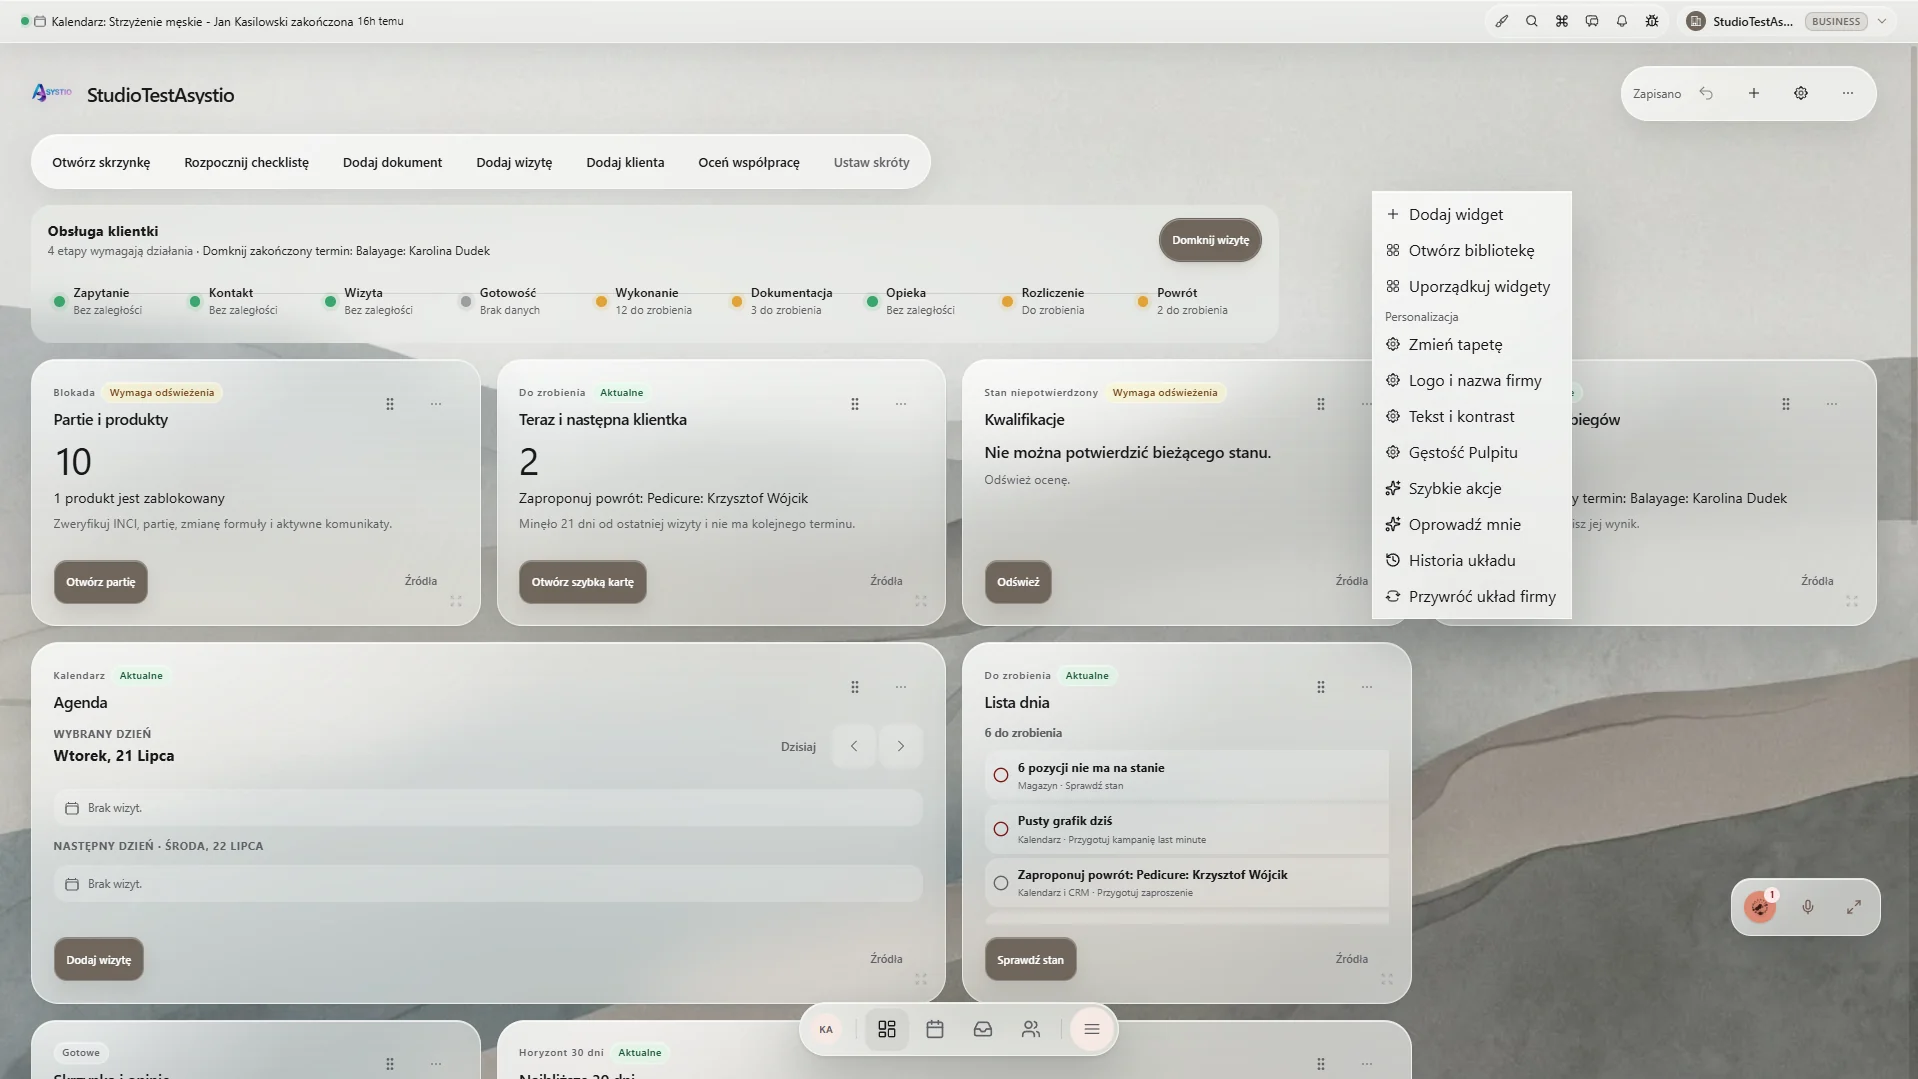Viewport: 1918px width, 1079px height.
Task: Click Otwórz szybką kartę button
Action: (x=582, y=582)
